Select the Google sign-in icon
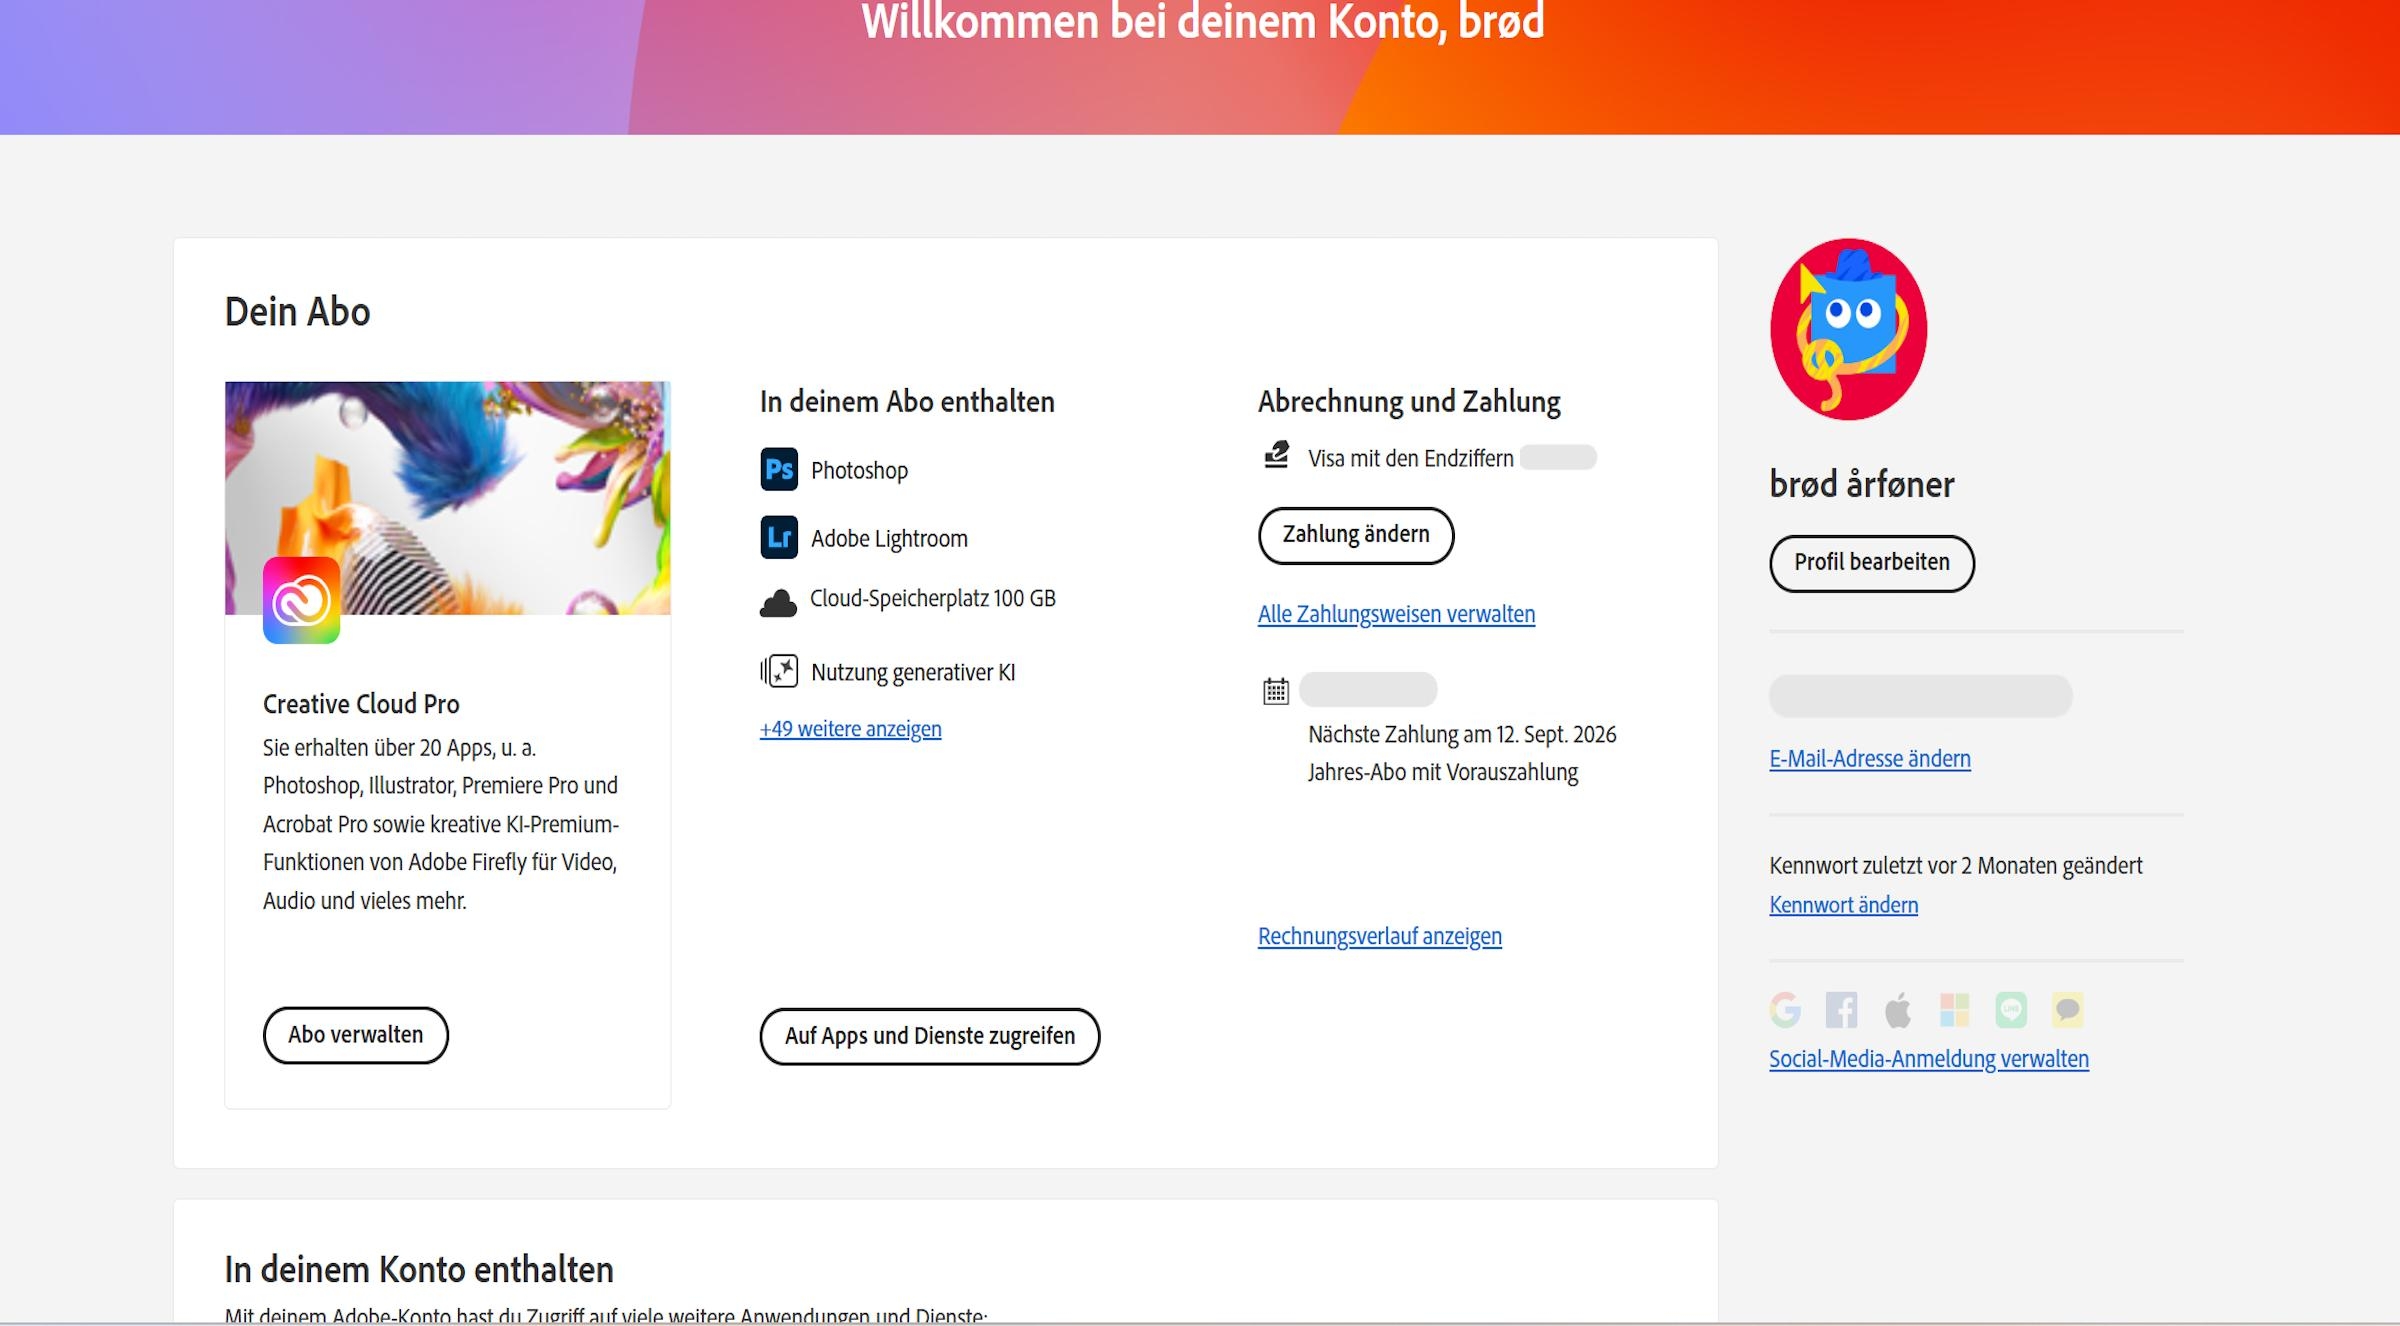The height and width of the screenshot is (1326, 2400). (1786, 1012)
